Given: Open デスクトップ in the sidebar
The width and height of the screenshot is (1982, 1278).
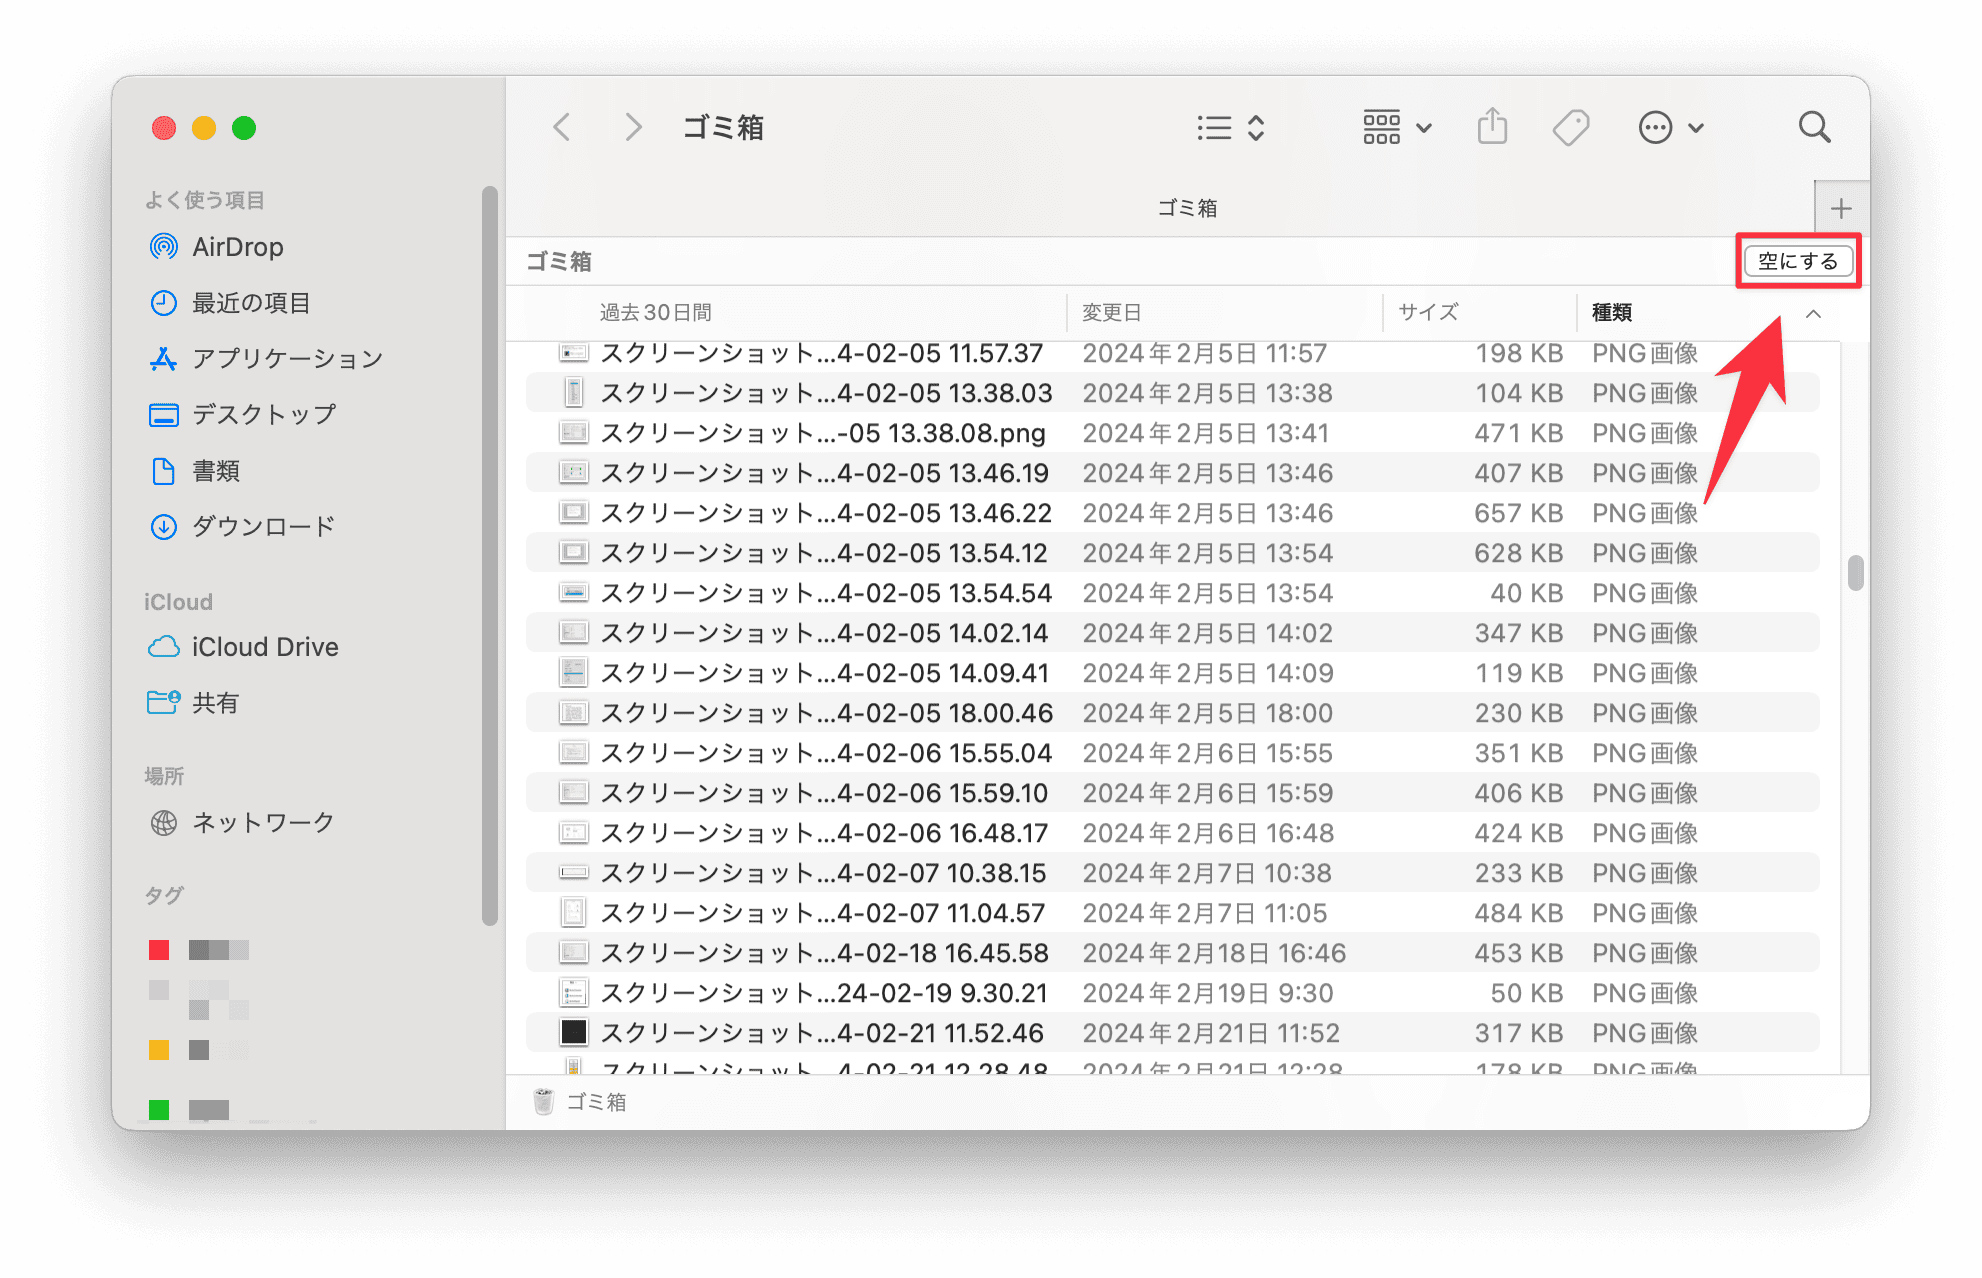Looking at the screenshot, I should [x=242, y=415].
